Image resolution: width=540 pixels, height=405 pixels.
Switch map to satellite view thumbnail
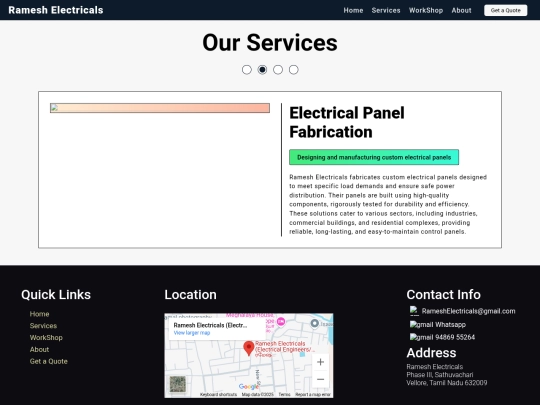pyautogui.click(x=178, y=384)
